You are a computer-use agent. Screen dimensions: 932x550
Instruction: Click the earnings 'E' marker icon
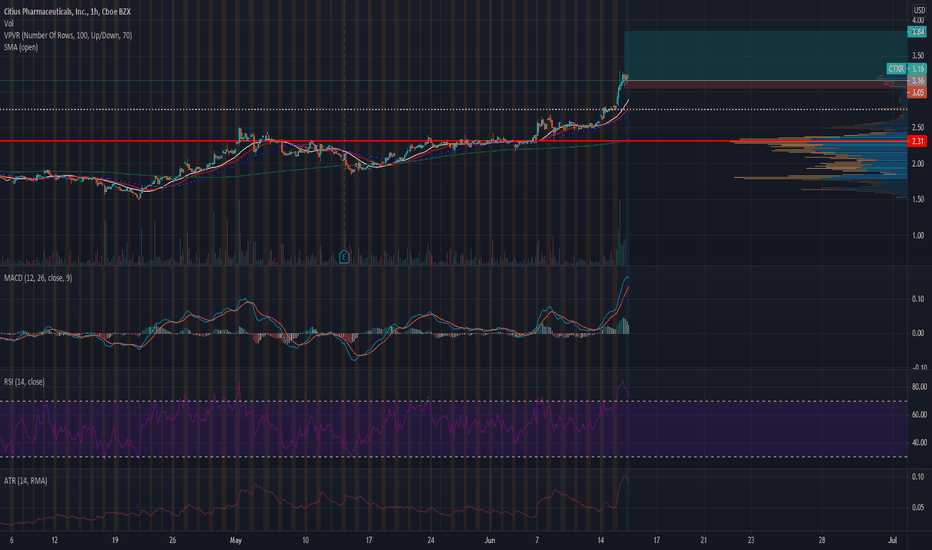pyautogui.click(x=344, y=257)
